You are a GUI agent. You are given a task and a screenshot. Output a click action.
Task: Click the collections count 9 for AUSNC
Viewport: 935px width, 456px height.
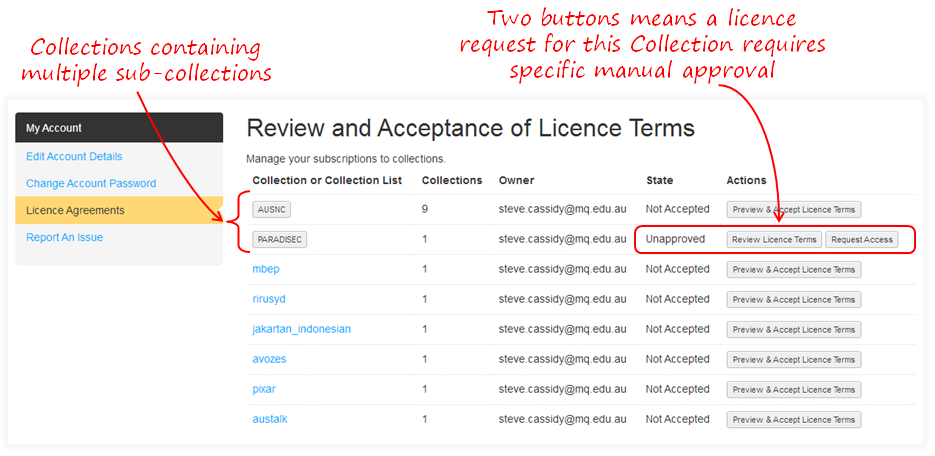point(425,209)
